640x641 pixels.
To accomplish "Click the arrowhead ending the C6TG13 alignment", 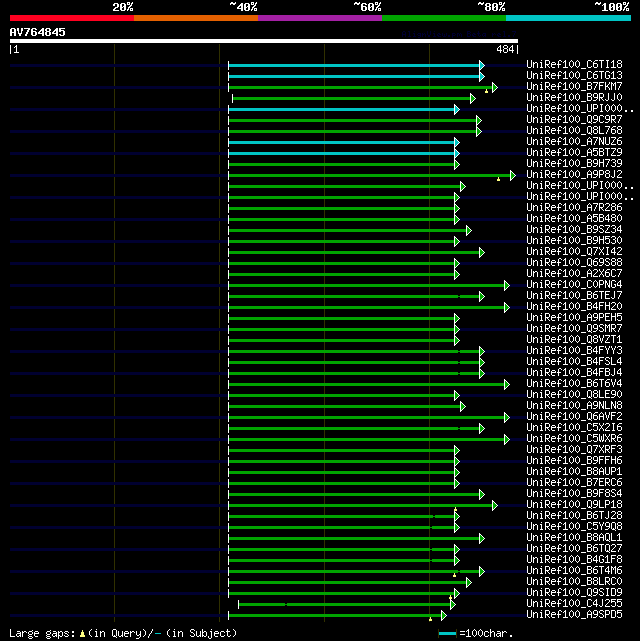I will pos(482,76).
